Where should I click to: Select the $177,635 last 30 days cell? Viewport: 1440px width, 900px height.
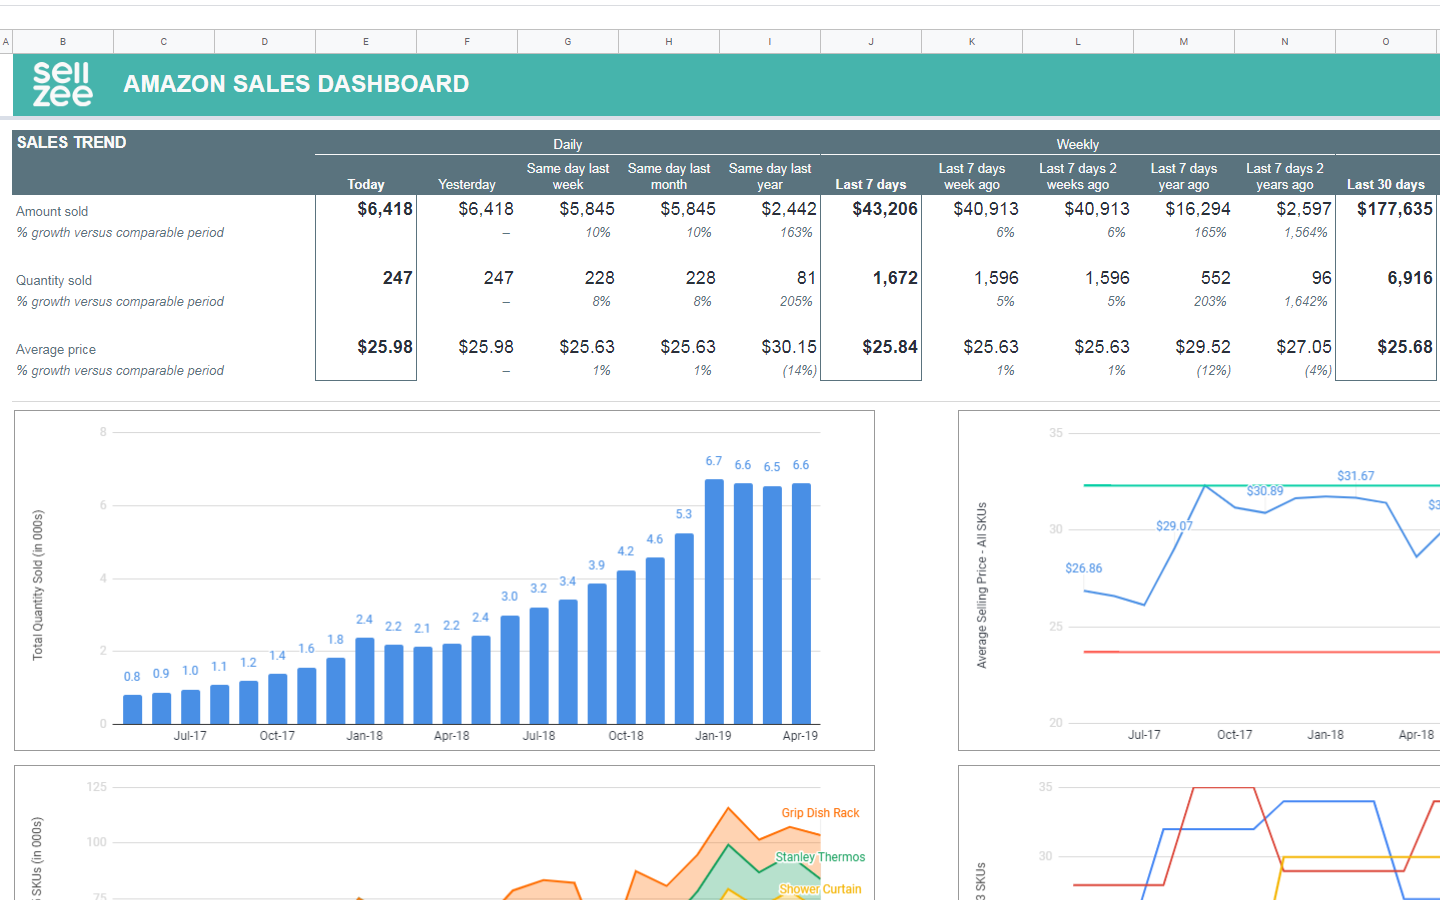pyautogui.click(x=1395, y=209)
